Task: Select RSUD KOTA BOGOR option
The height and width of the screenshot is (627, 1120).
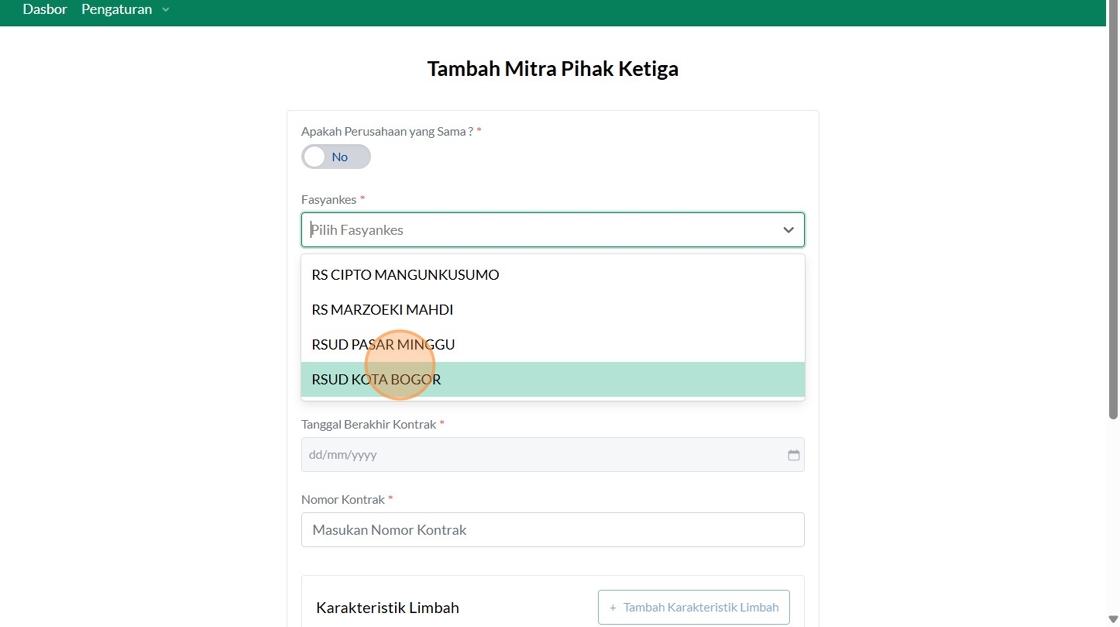Action: 376,380
